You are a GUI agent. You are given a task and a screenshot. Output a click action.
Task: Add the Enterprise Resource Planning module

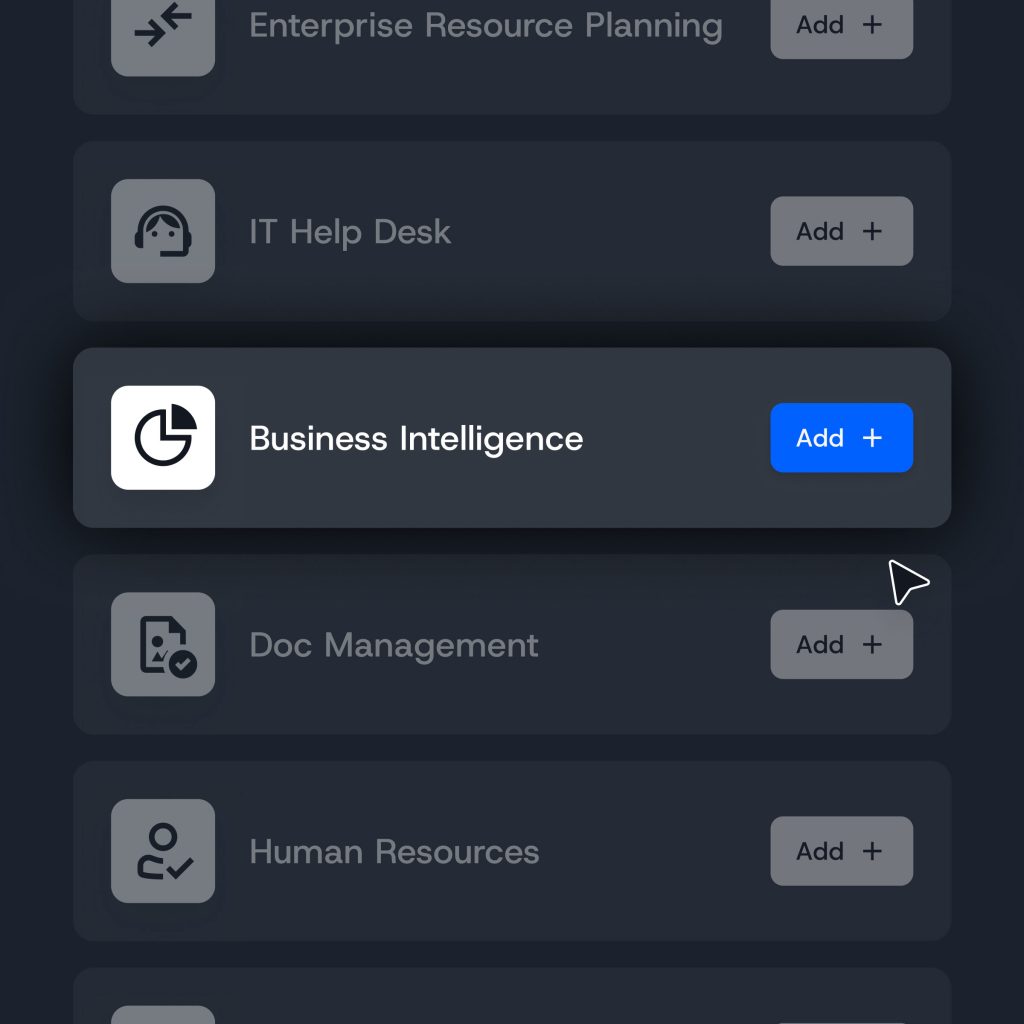(x=841, y=26)
